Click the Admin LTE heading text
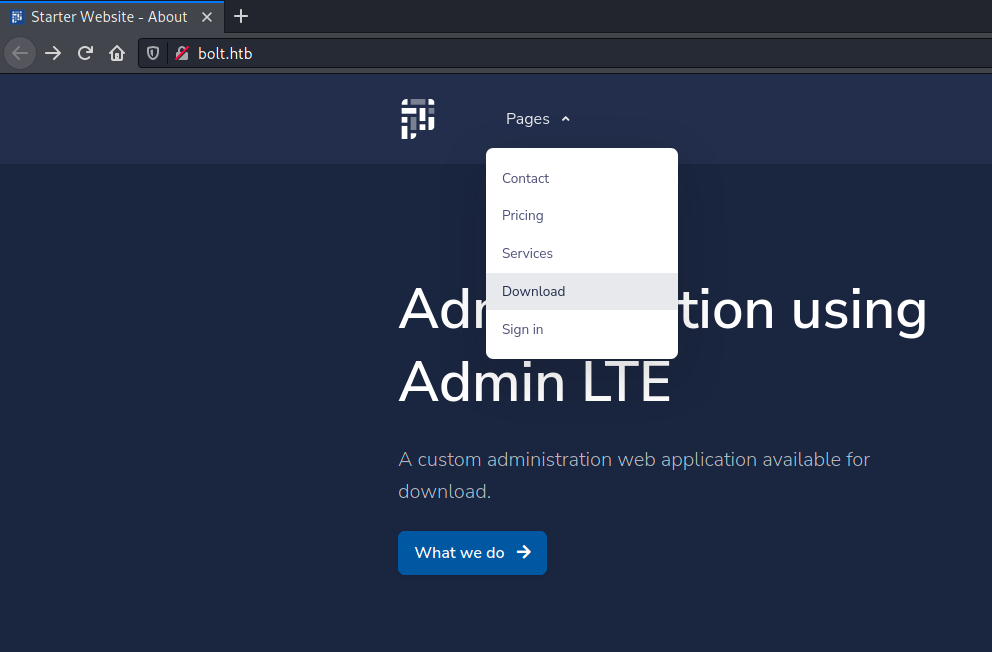The width and height of the screenshot is (992, 652). click(535, 382)
